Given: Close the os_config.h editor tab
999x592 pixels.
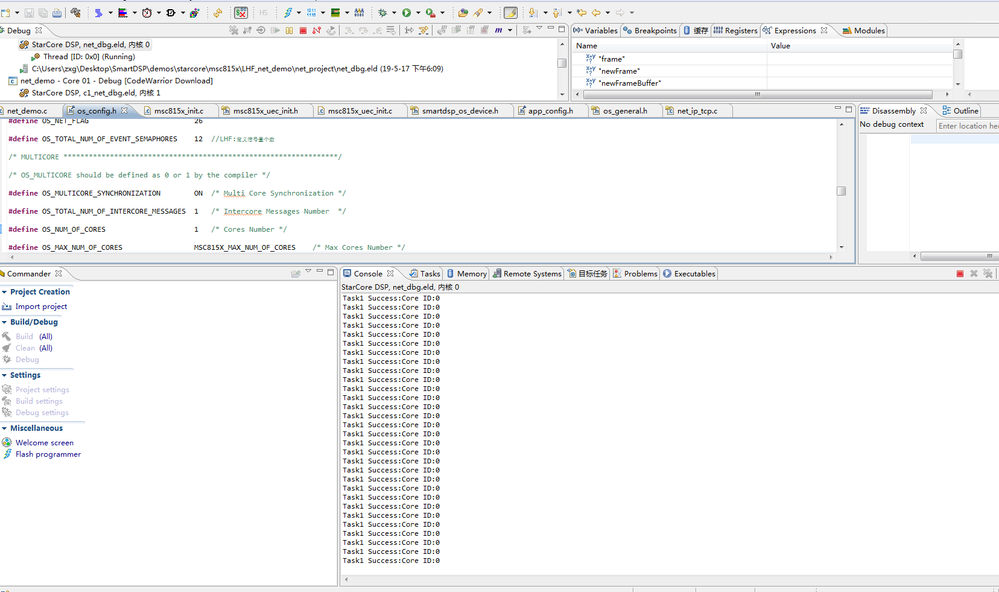Looking at the screenshot, I should coord(124,110).
